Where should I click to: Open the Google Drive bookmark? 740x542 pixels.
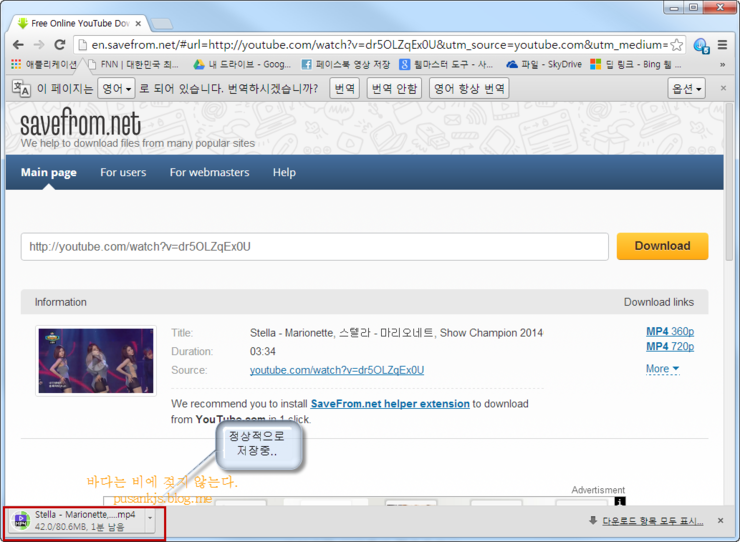(243, 64)
